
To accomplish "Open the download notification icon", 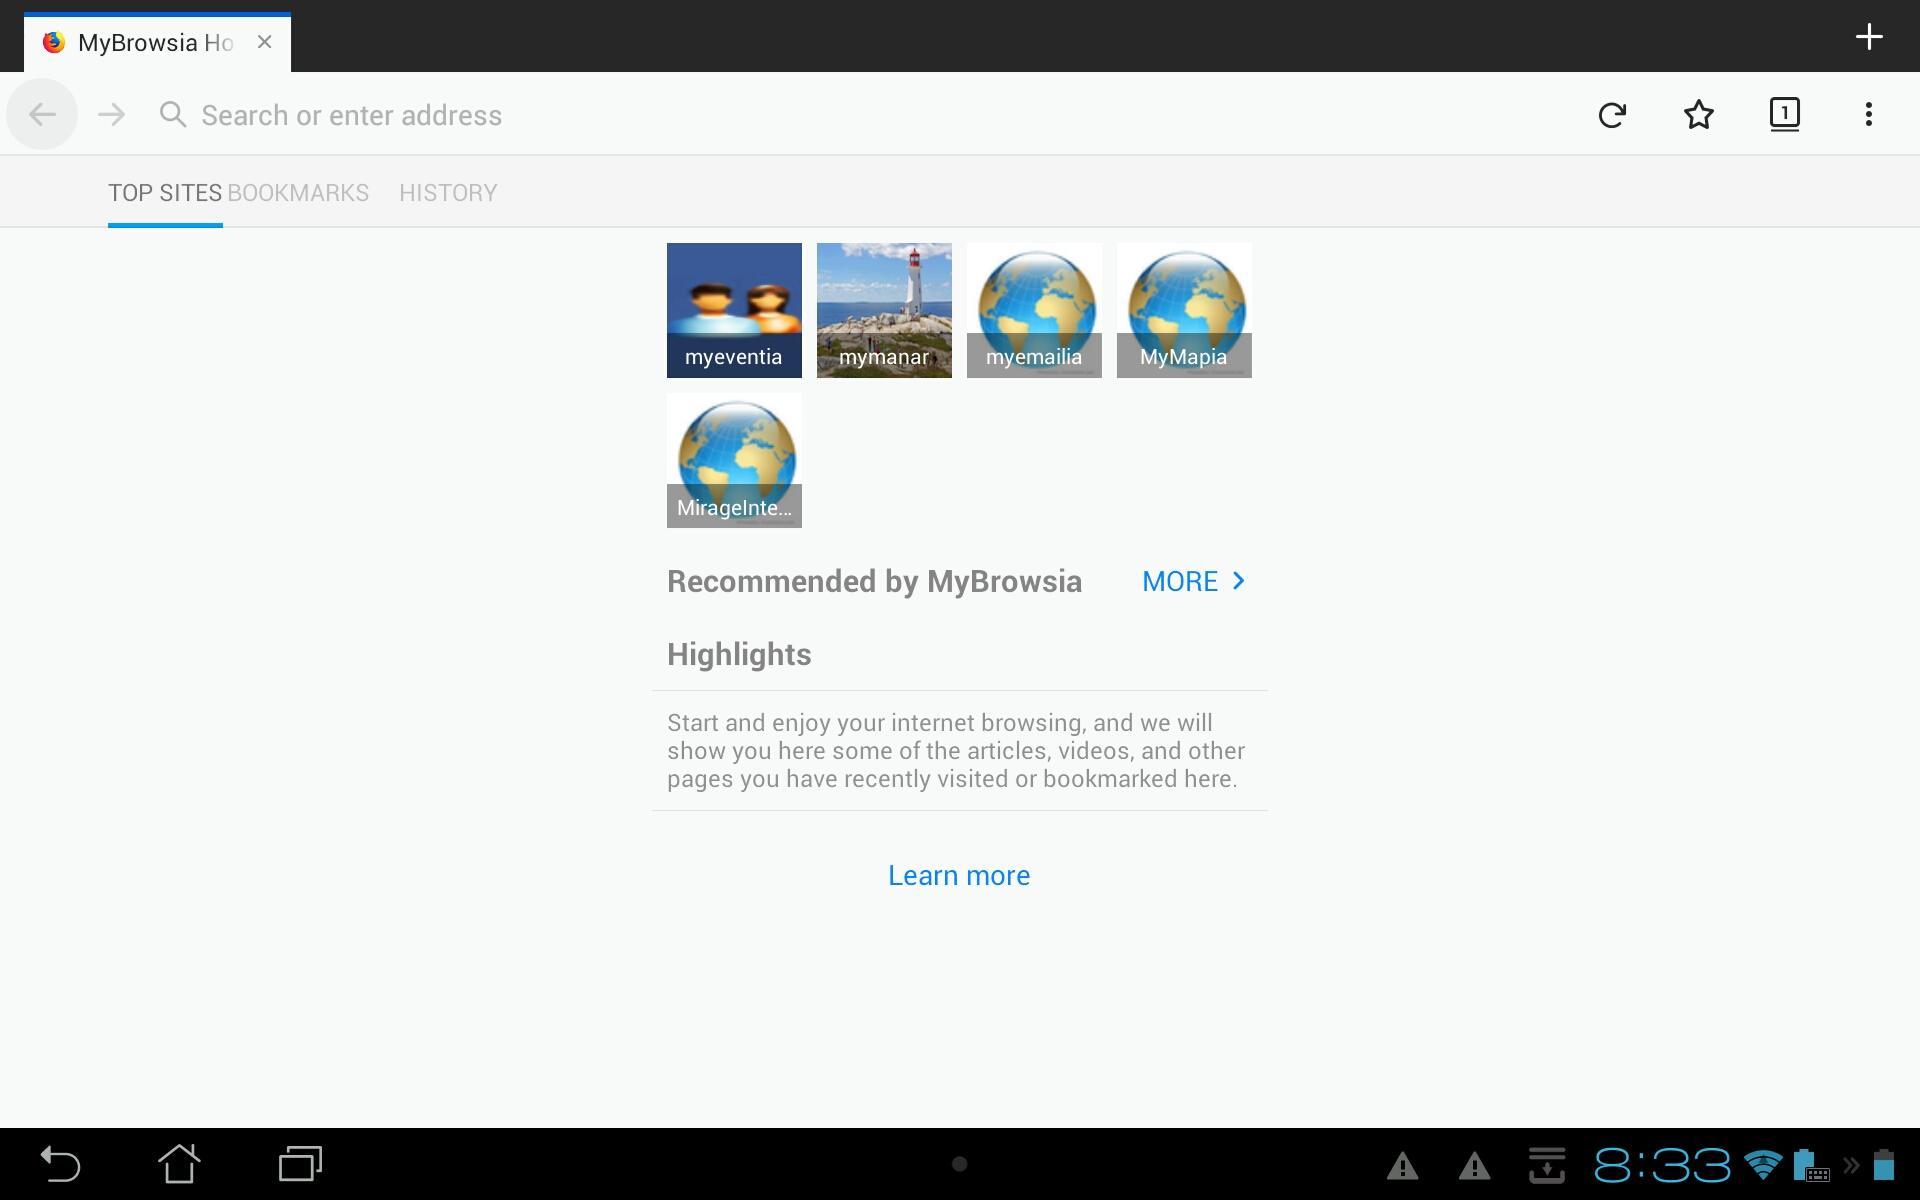I will click(1547, 1164).
